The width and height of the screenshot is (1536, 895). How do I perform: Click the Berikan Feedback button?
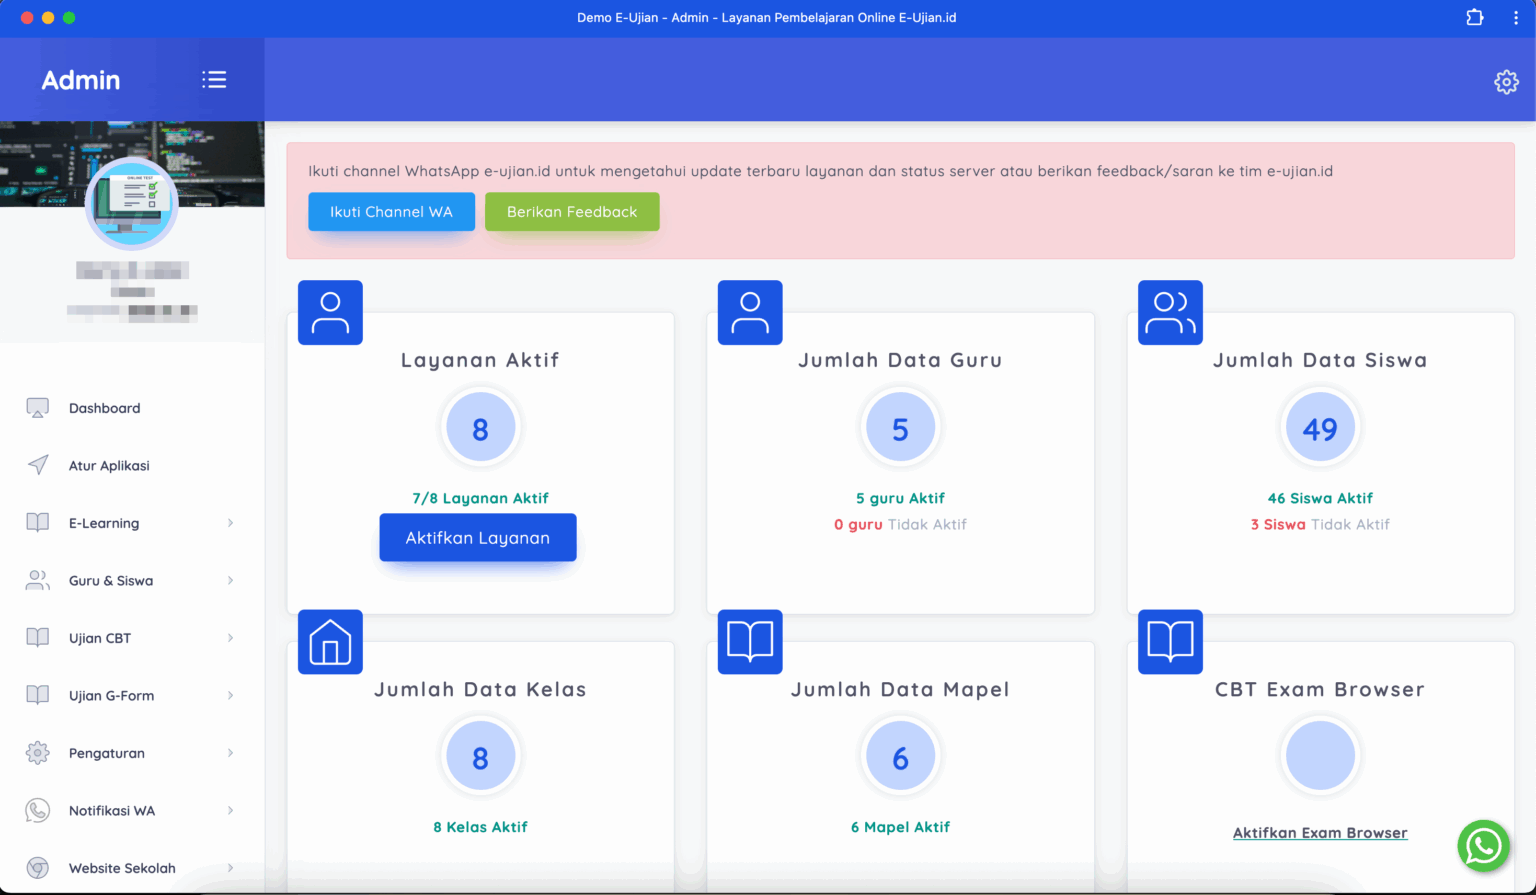[x=572, y=212]
